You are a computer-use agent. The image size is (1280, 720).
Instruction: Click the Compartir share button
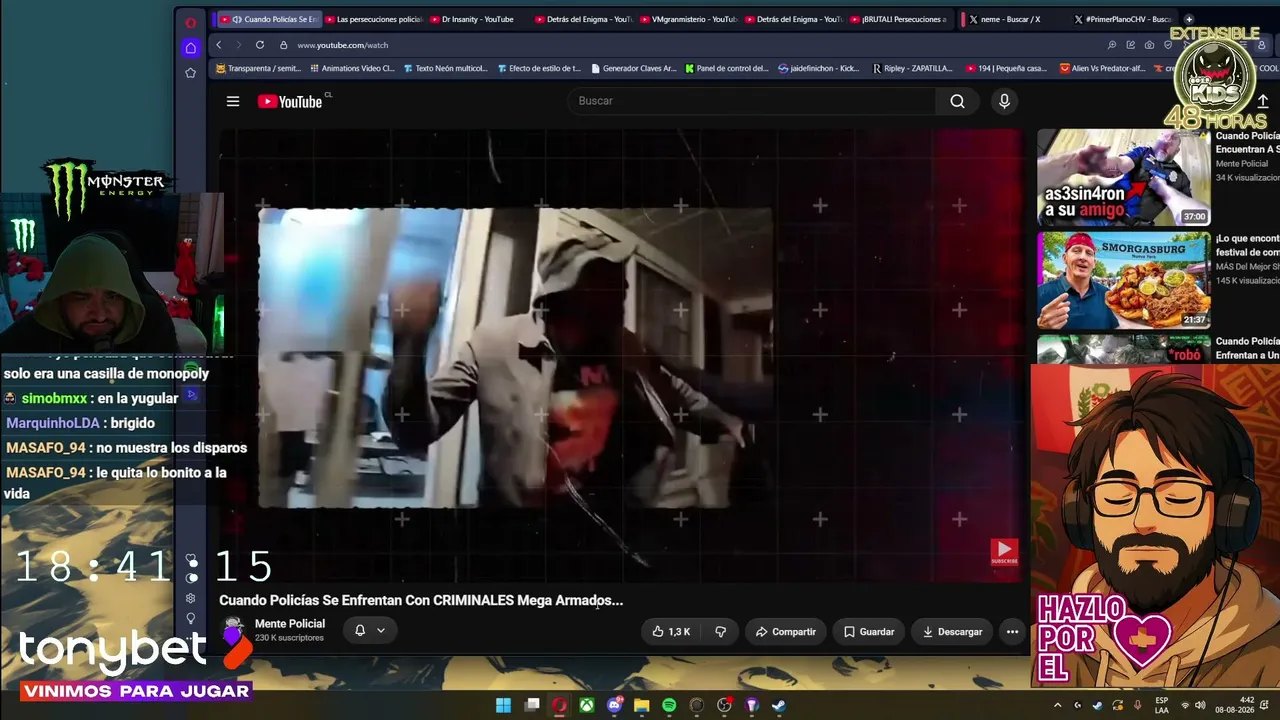[786, 632]
